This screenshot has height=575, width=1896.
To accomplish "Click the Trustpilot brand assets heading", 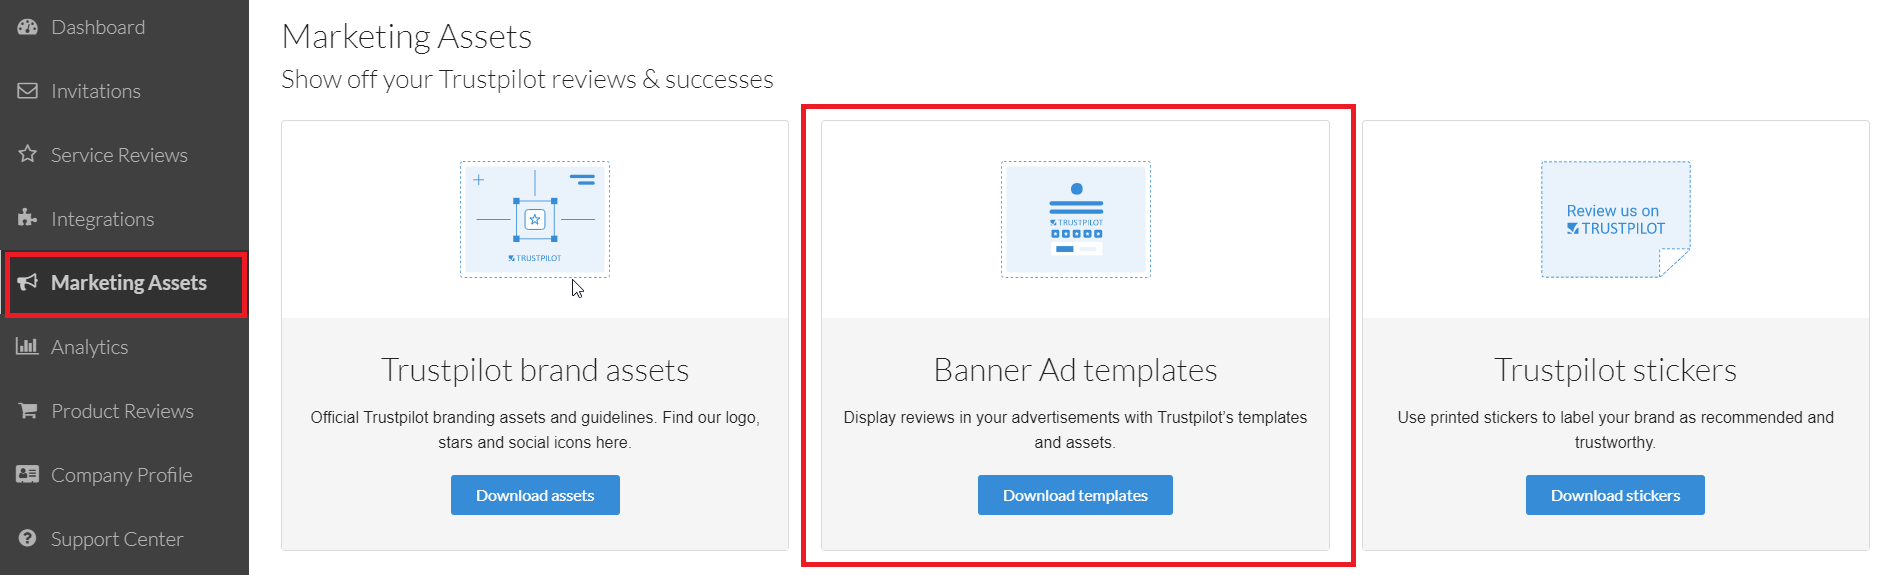I will point(535,370).
